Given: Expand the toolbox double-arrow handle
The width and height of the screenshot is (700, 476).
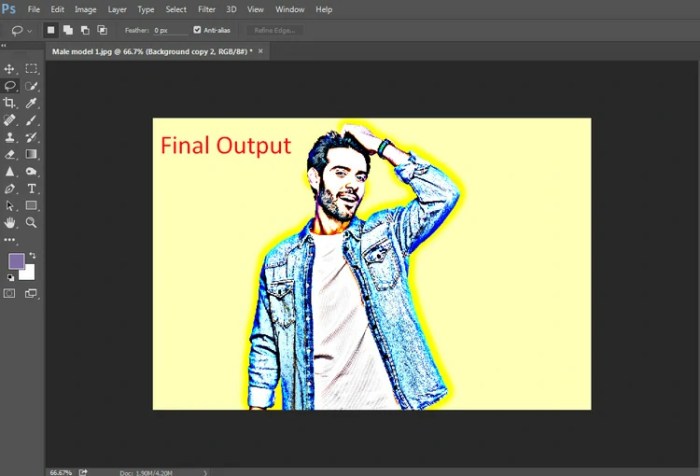Looking at the screenshot, I should click(x=4, y=46).
